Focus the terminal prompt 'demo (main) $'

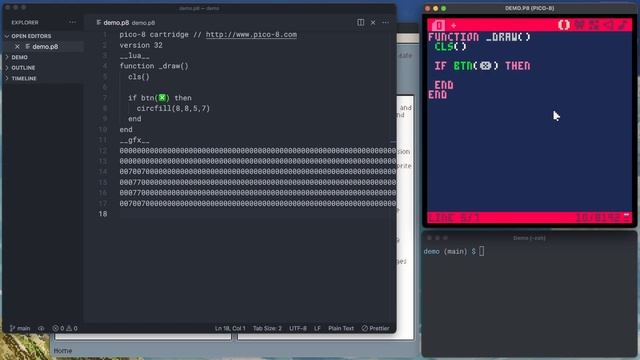450,251
